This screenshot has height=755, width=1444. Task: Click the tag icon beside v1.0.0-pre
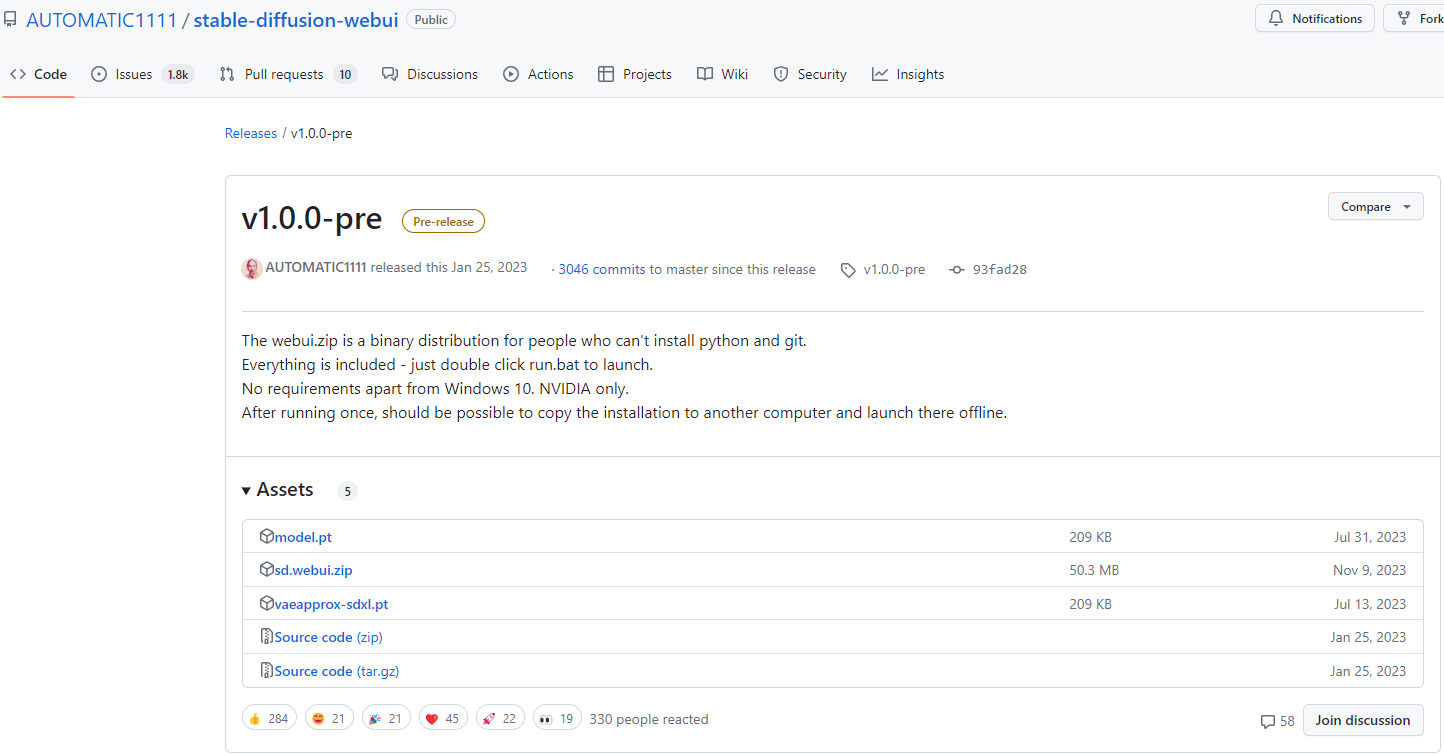point(848,270)
